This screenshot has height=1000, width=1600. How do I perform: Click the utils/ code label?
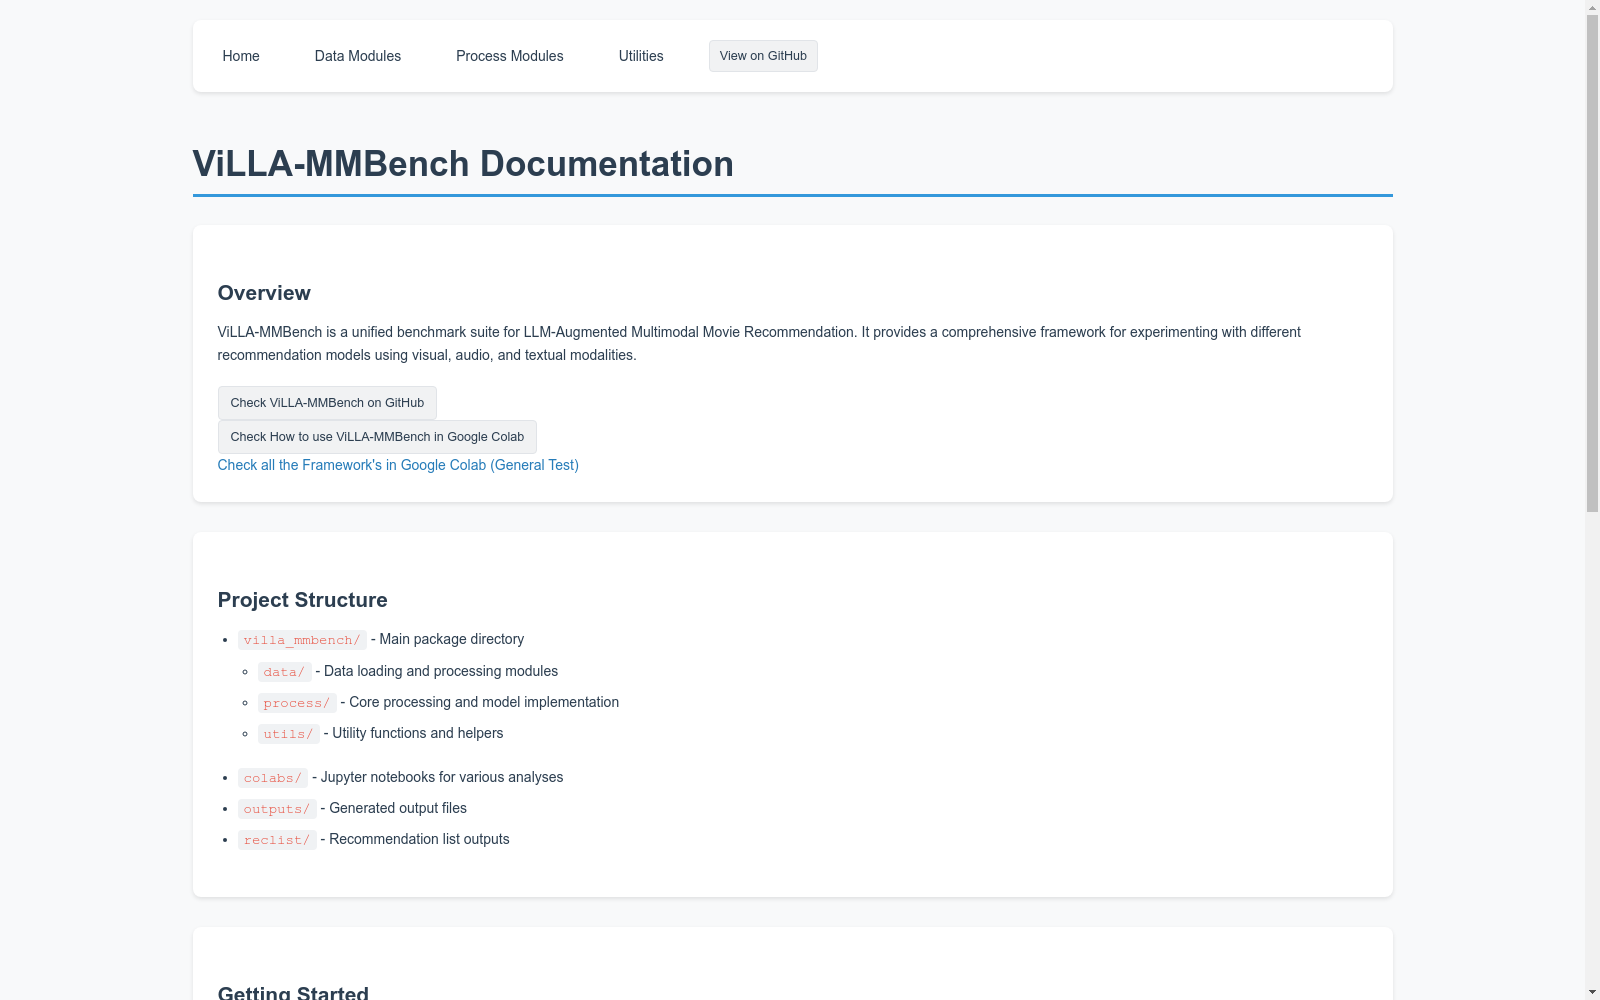point(289,734)
